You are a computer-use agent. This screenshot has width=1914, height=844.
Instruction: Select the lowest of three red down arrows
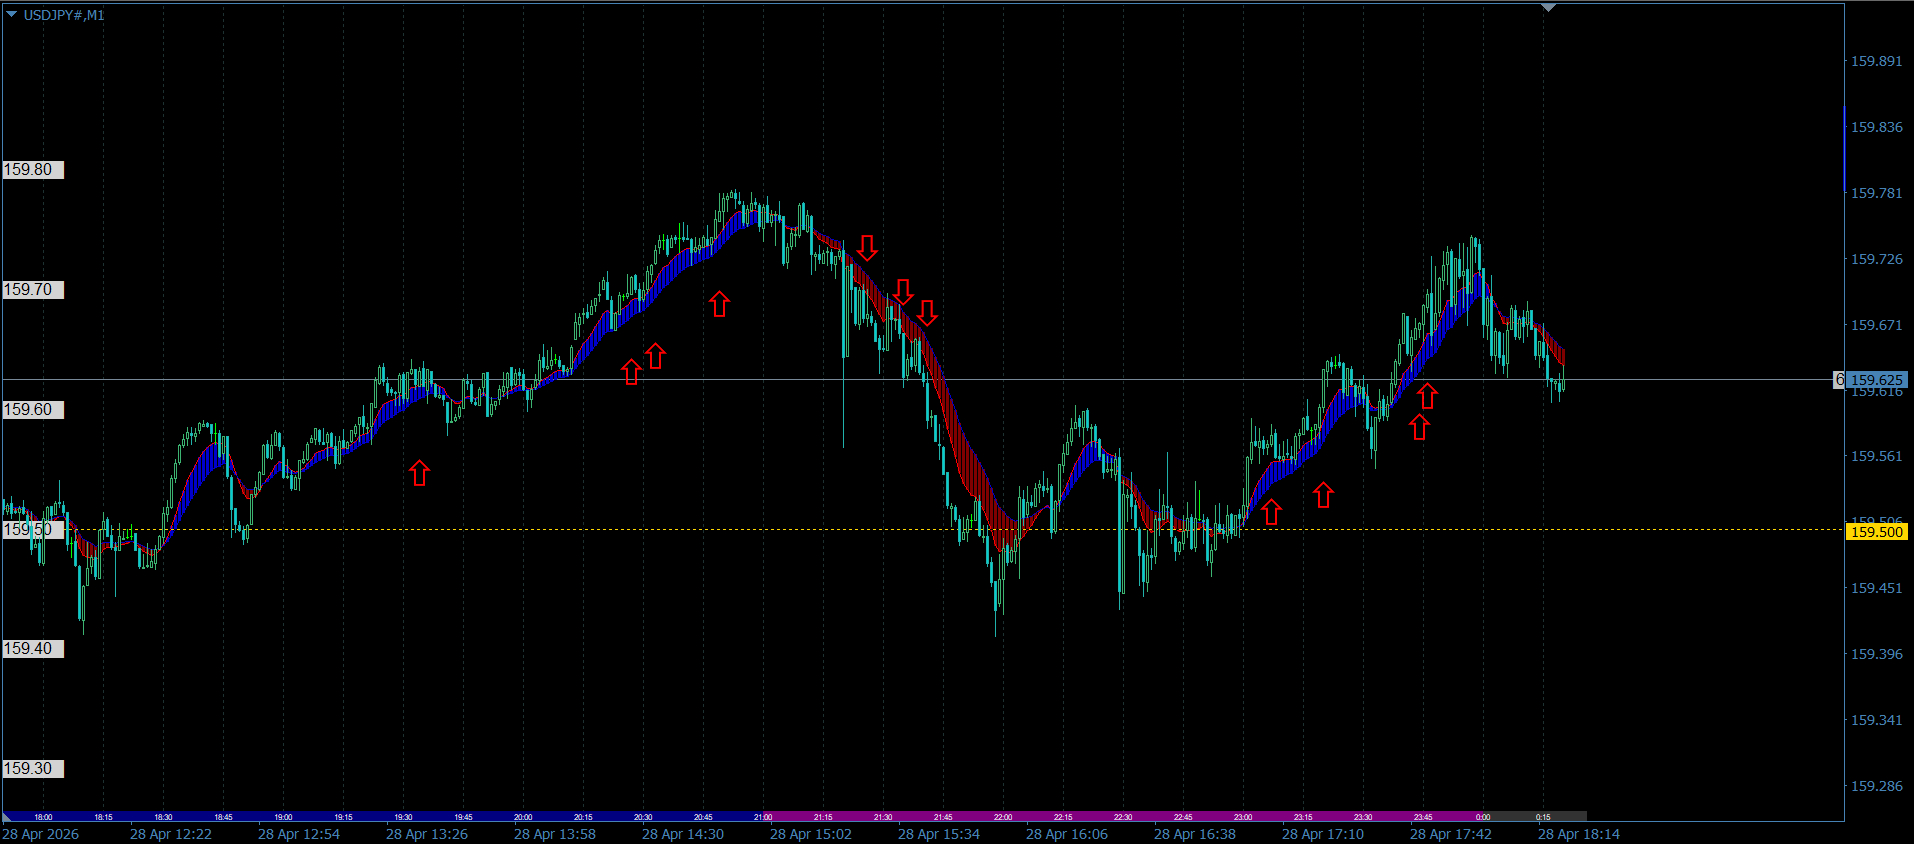[x=927, y=313]
